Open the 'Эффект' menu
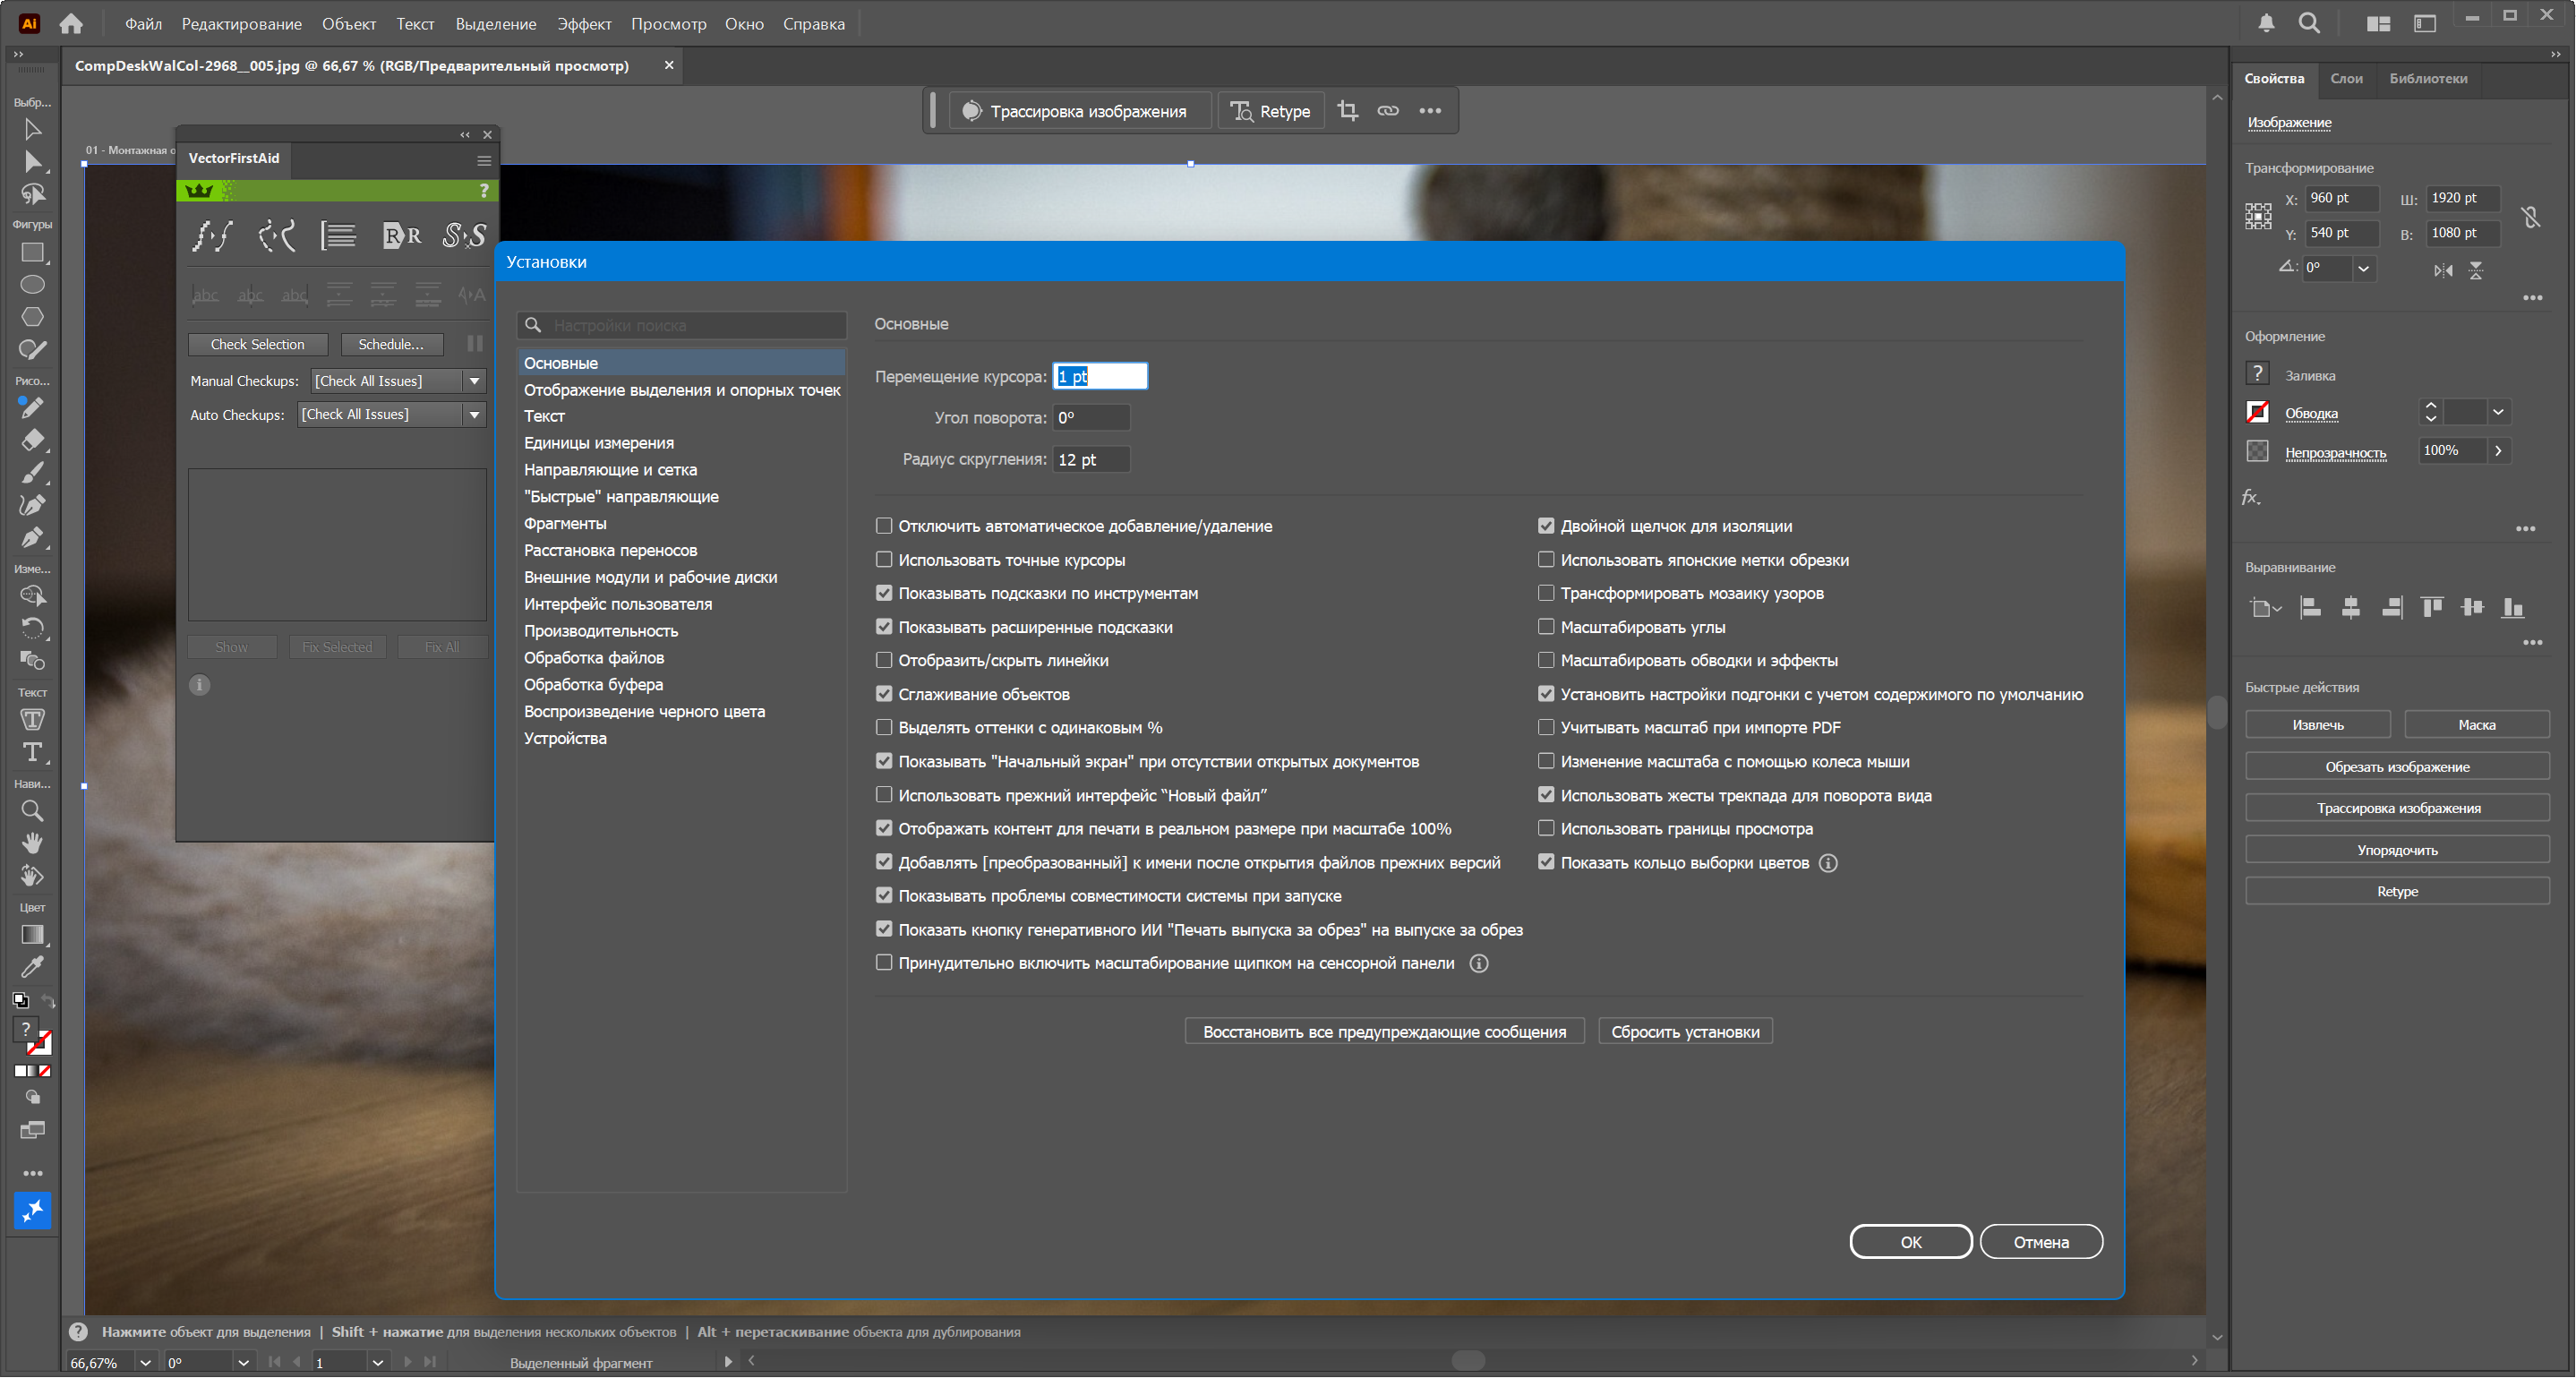This screenshot has width=2576, height=1378. 584,24
